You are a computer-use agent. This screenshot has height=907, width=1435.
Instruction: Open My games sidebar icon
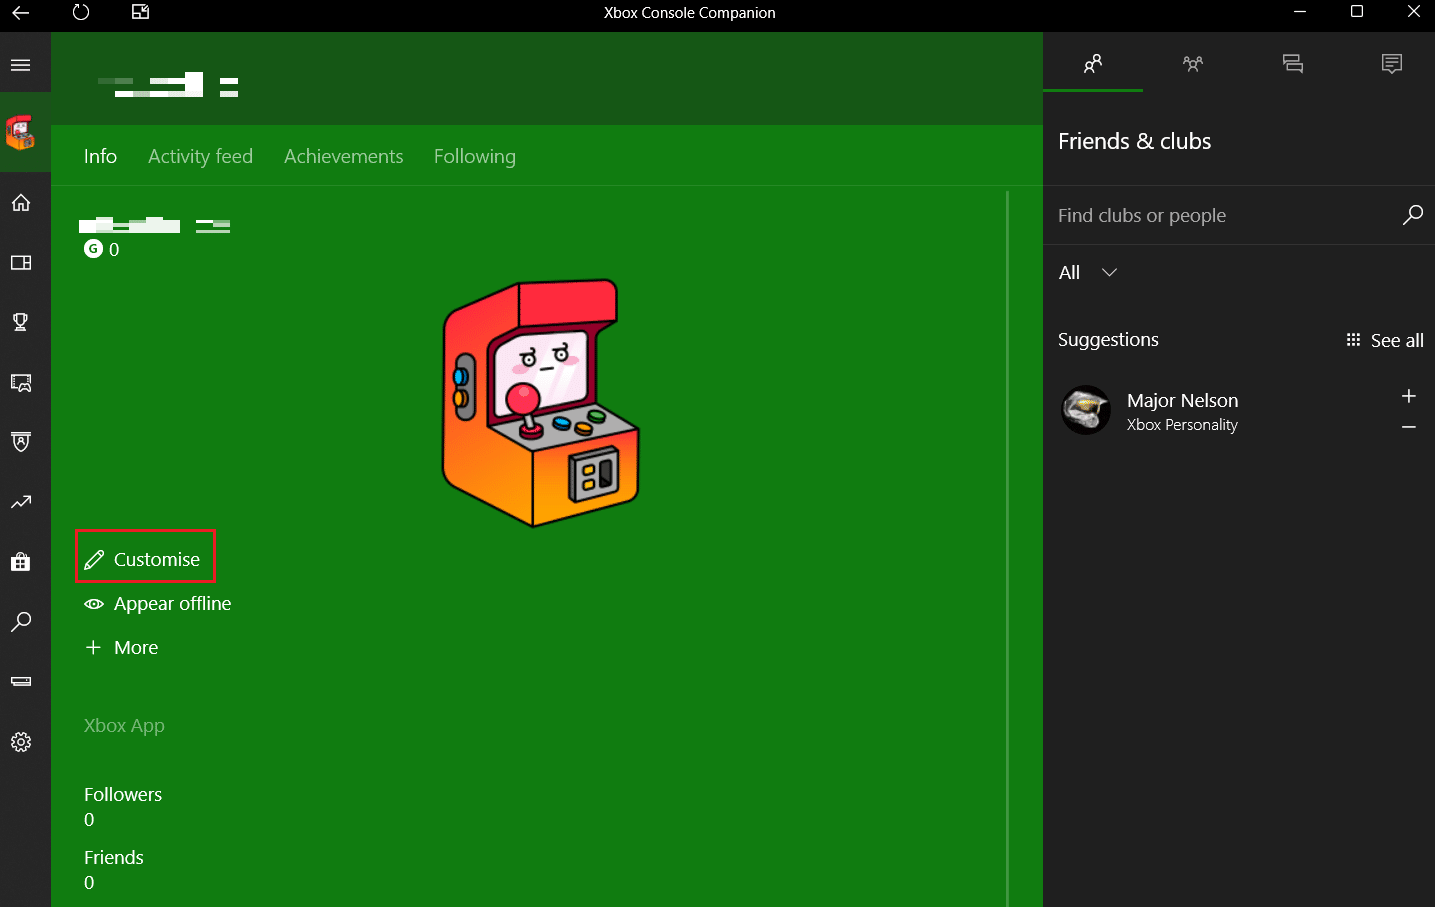[21, 263]
